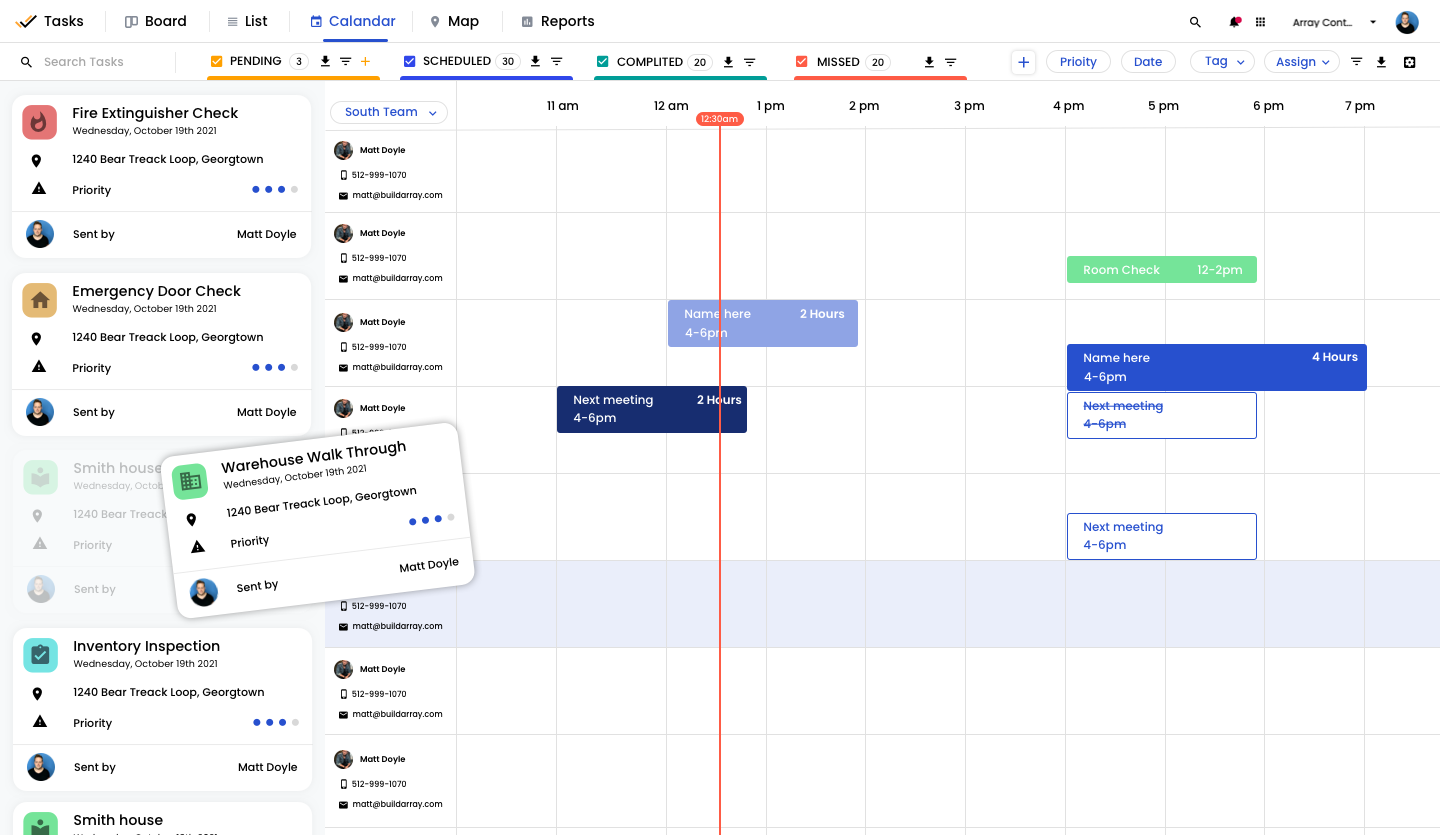
Task: Click the blue plus add button
Action: click(1023, 62)
